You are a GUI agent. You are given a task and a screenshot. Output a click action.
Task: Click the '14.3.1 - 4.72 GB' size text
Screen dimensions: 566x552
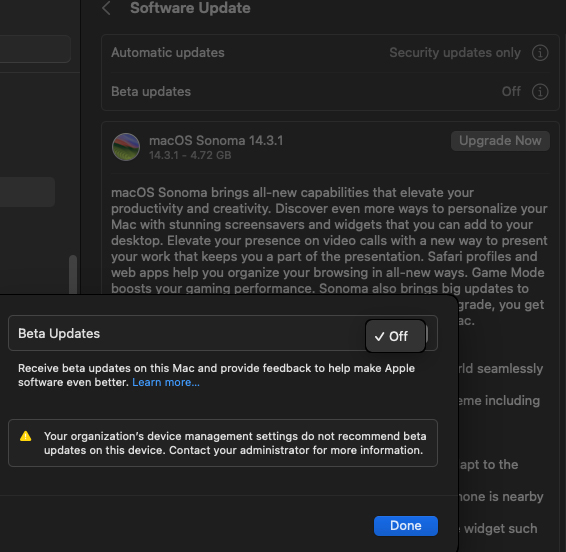190,155
